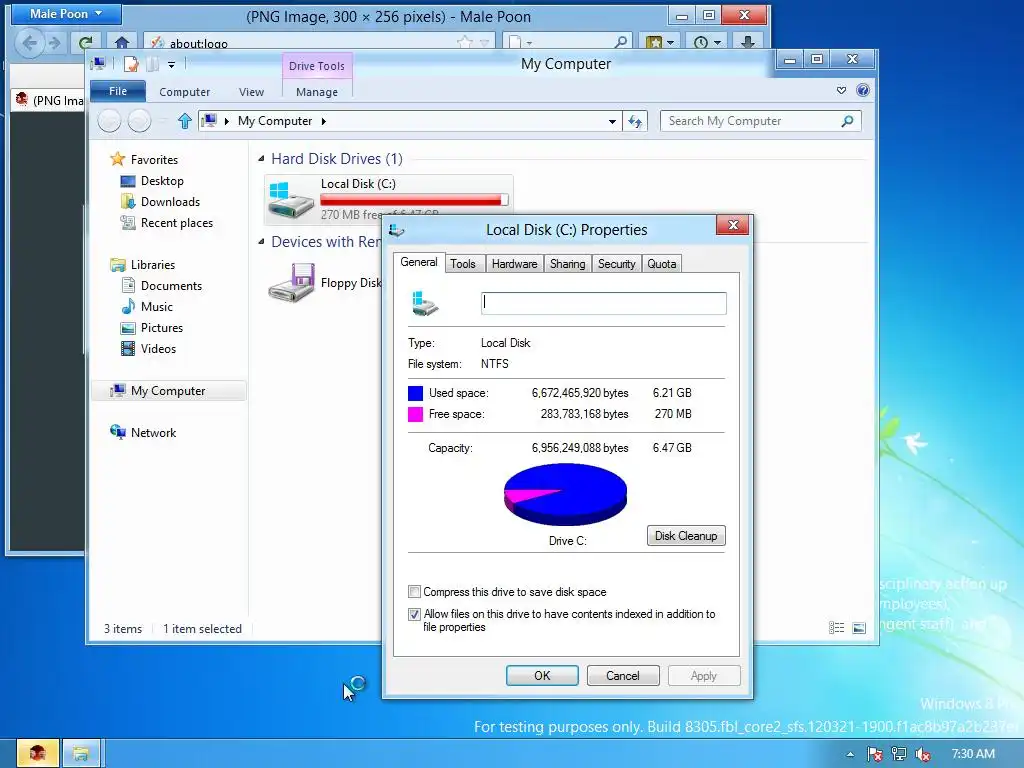The width and height of the screenshot is (1024, 768).
Task: Click the Explorer back button
Action: tap(109, 121)
